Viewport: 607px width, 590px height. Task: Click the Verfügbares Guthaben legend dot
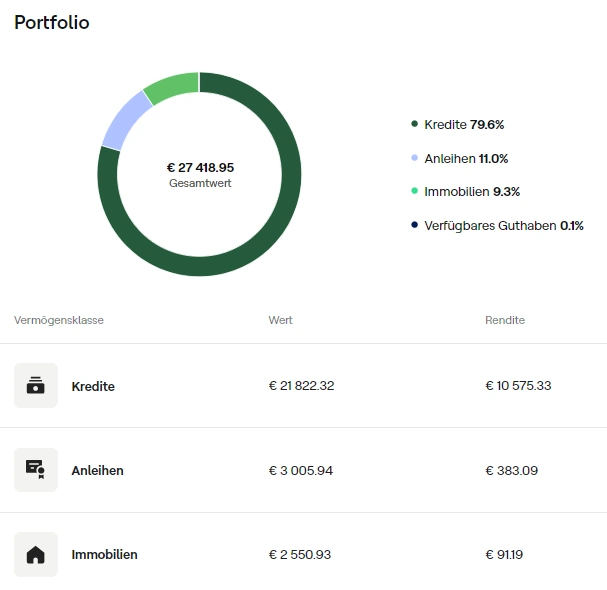[x=414, y=225]
